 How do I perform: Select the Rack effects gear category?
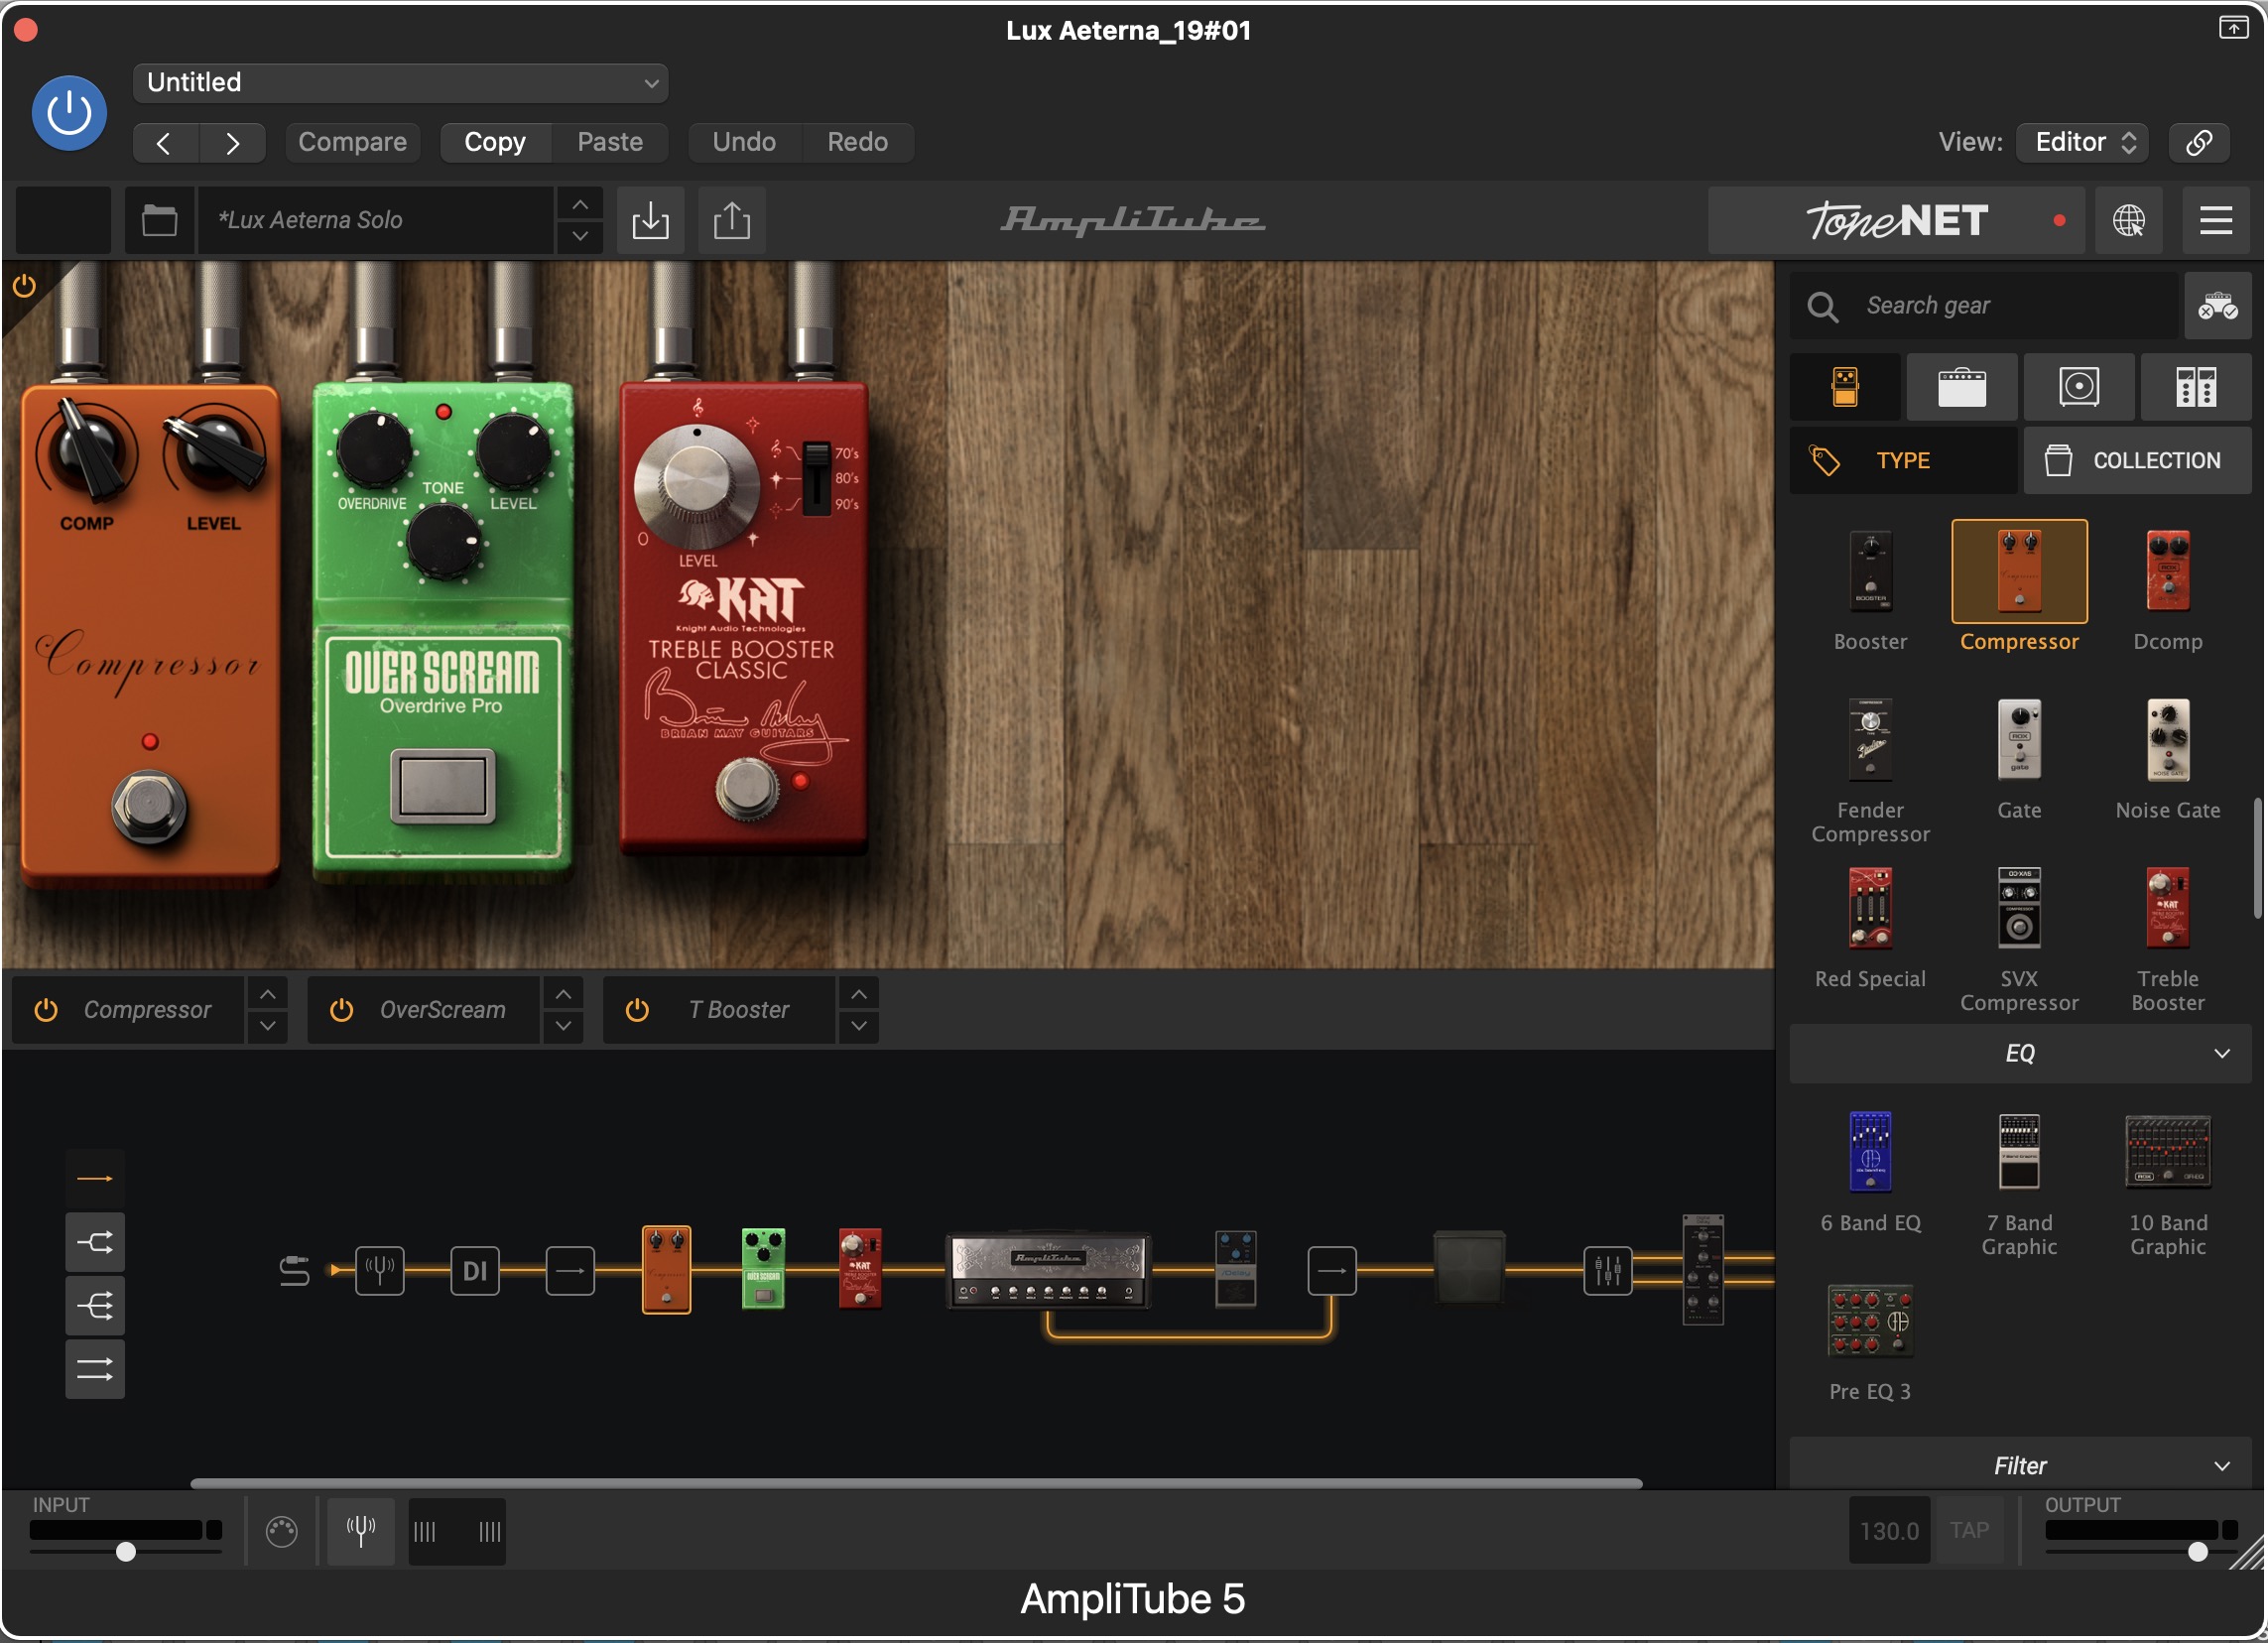[x=2196, y=386]
